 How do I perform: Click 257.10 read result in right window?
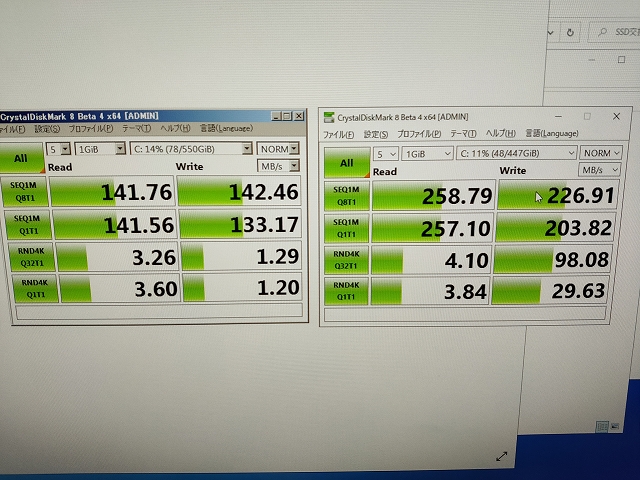point(433,228)
